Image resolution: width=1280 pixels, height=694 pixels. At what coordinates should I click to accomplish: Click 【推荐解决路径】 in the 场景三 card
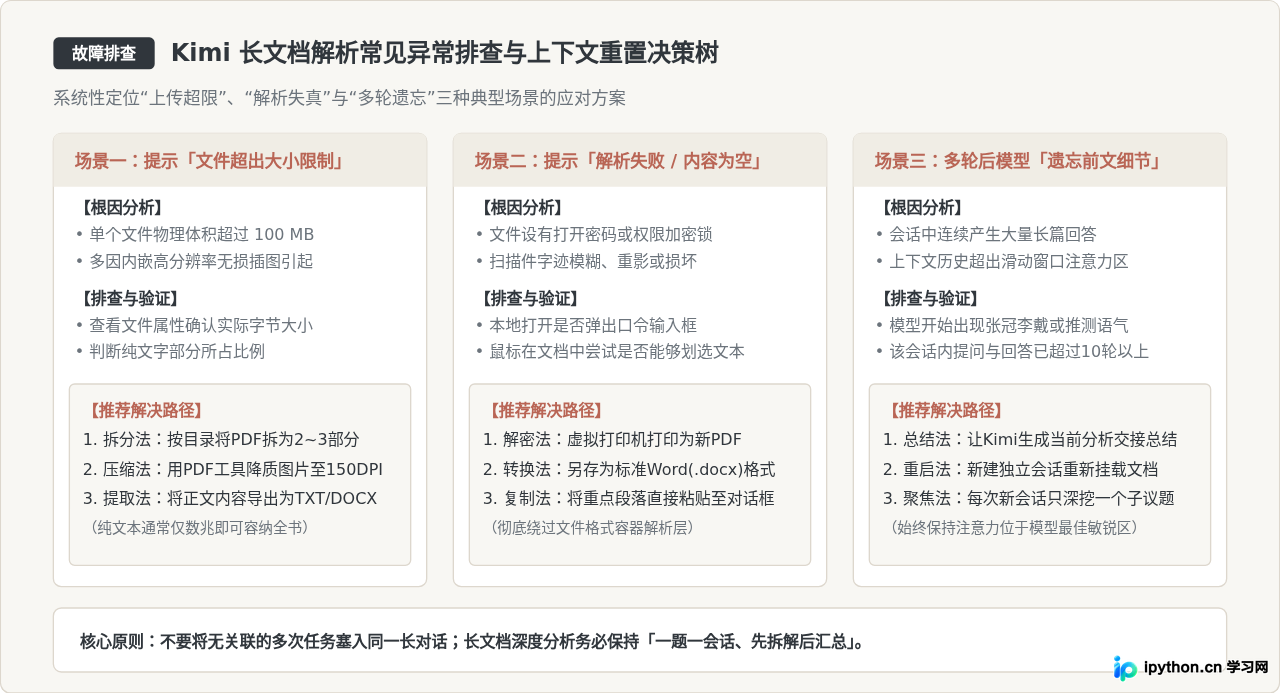944,410
